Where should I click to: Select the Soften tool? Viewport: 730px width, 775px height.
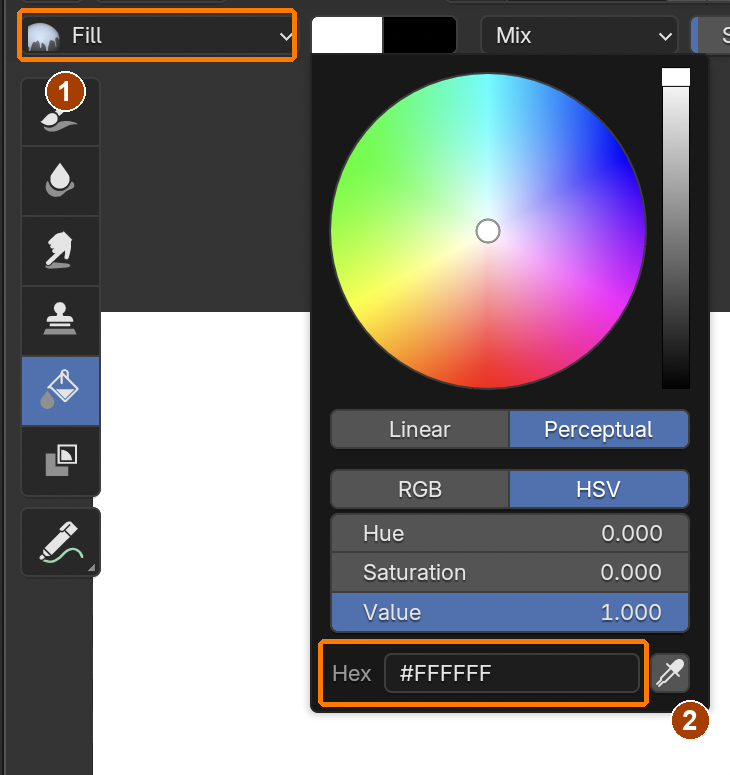coord(60,181)
